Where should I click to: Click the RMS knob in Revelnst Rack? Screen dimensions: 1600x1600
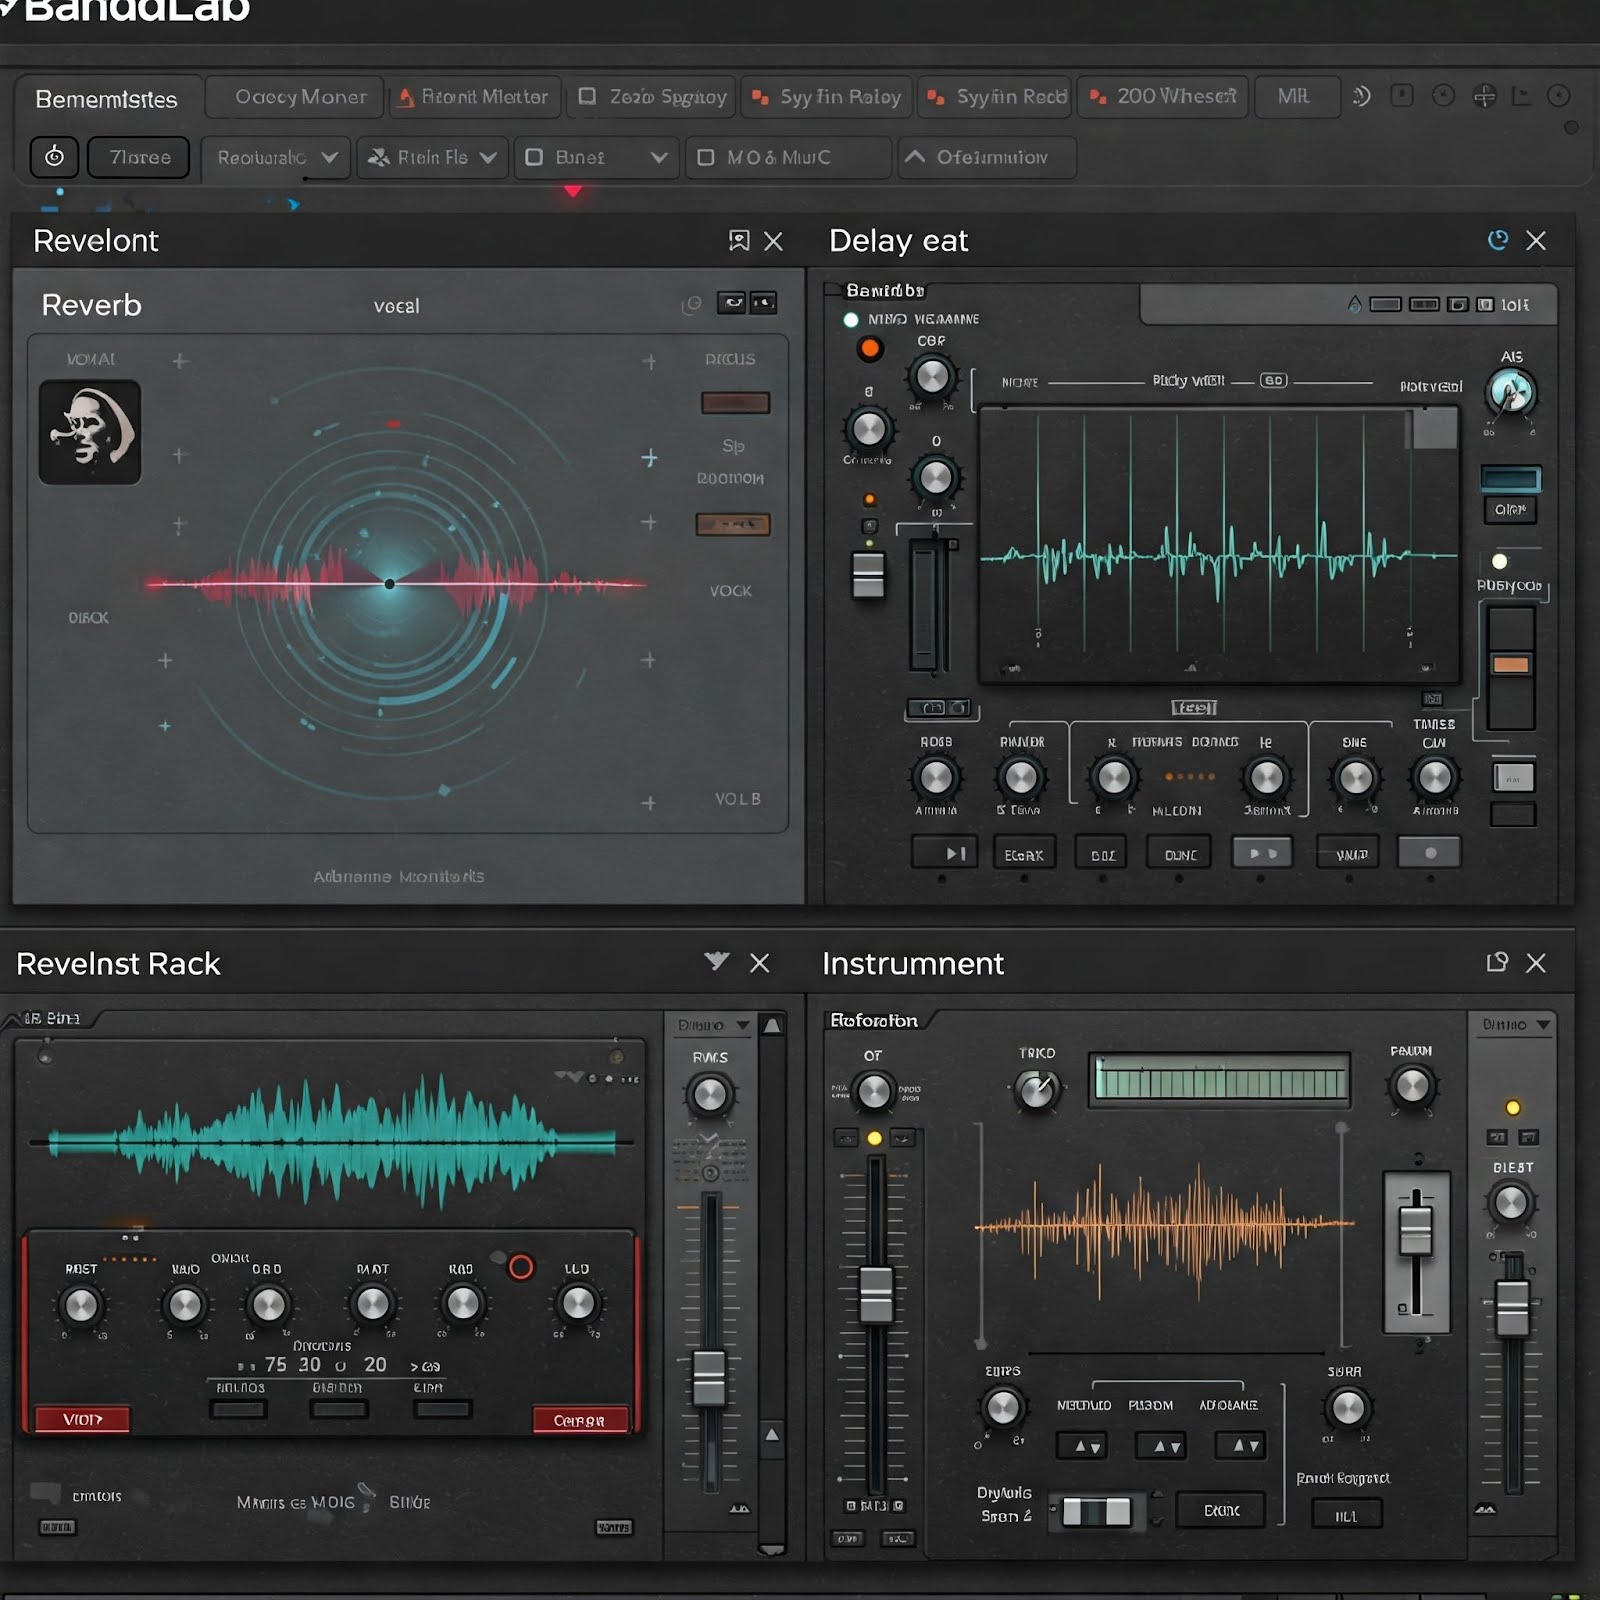(x=709, y=1095)
